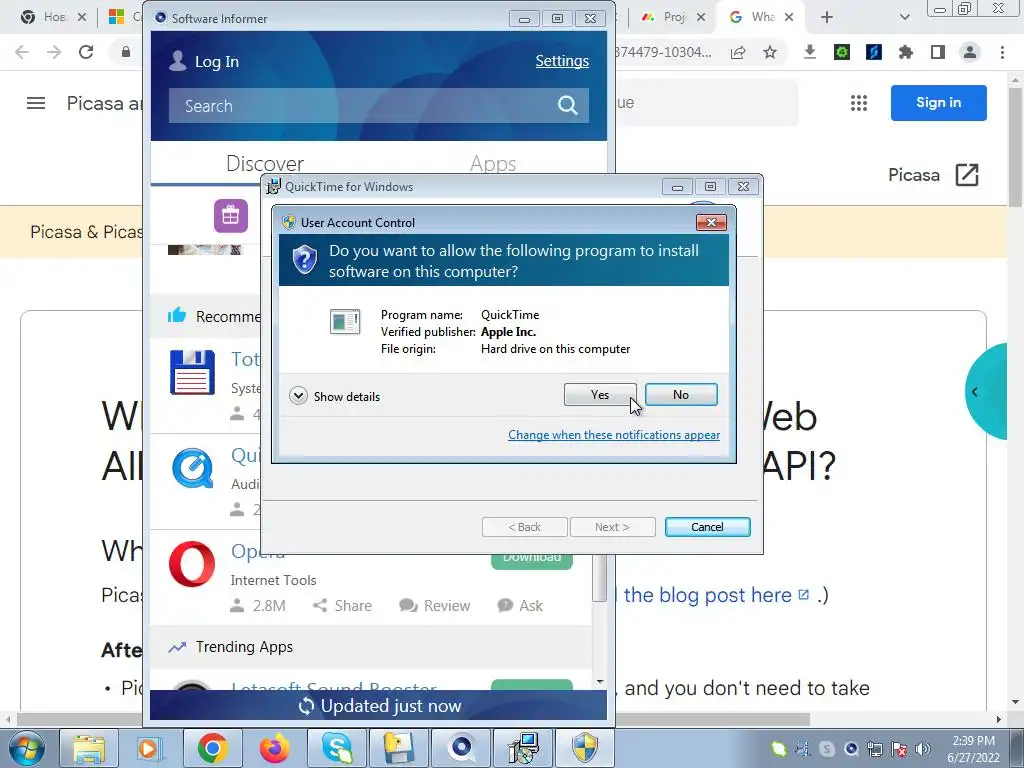Viewport: 1024px width, 768px height.
Task: Open Chrome tab search dropdown arrow
Action: (904, 17)
